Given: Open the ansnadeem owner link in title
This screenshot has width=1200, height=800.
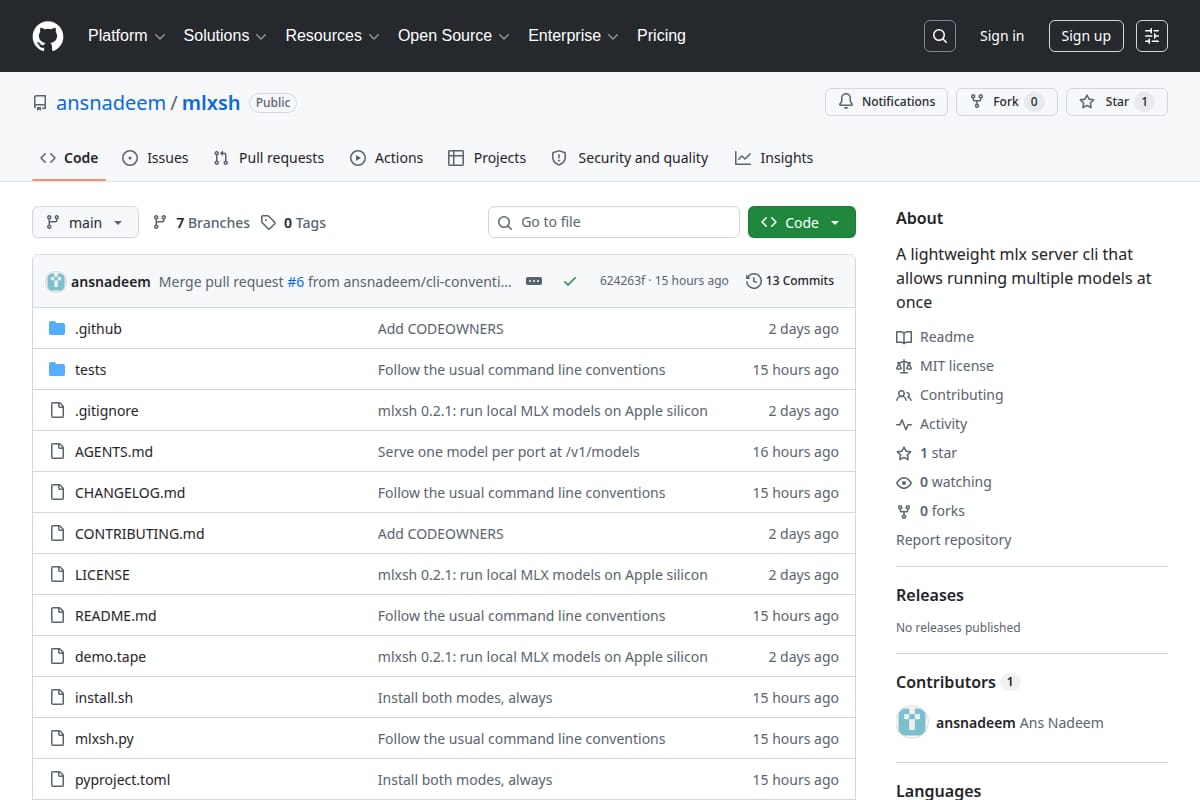Looking at the screenshot, I should click(x=111, y=102).
